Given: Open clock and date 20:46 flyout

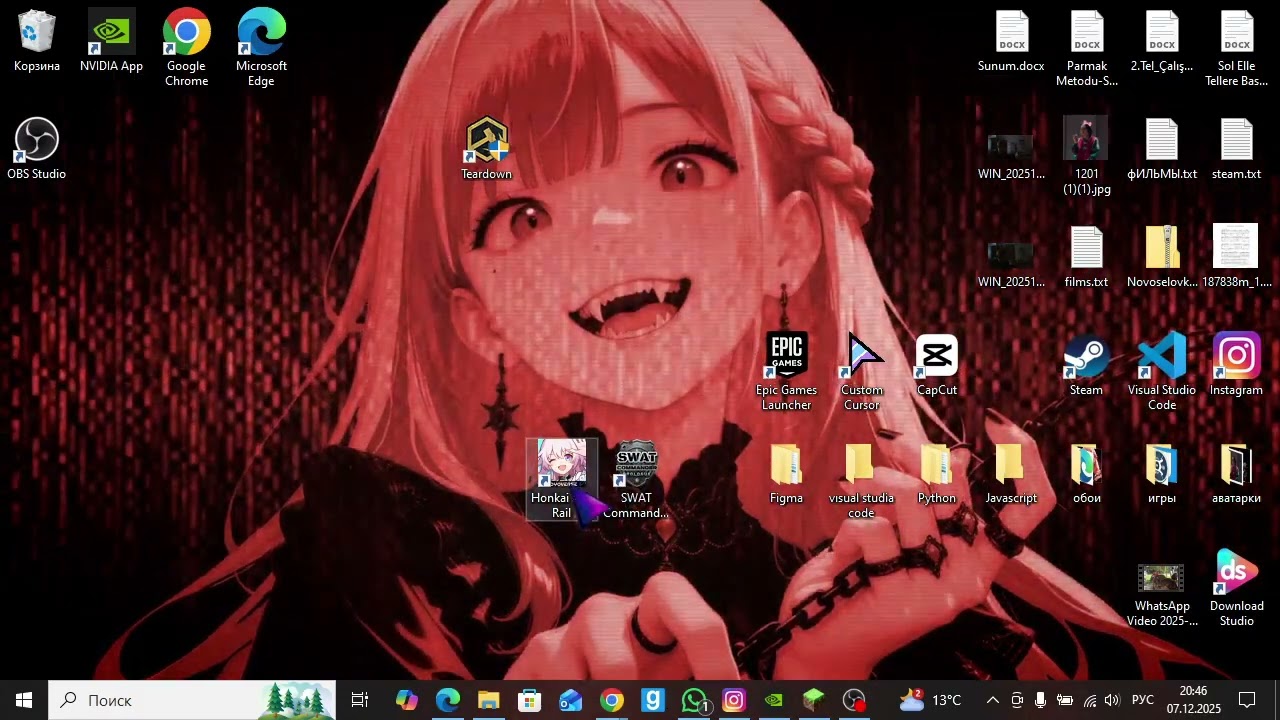Looking at the screenshot, I should (x=1193, y=700).
